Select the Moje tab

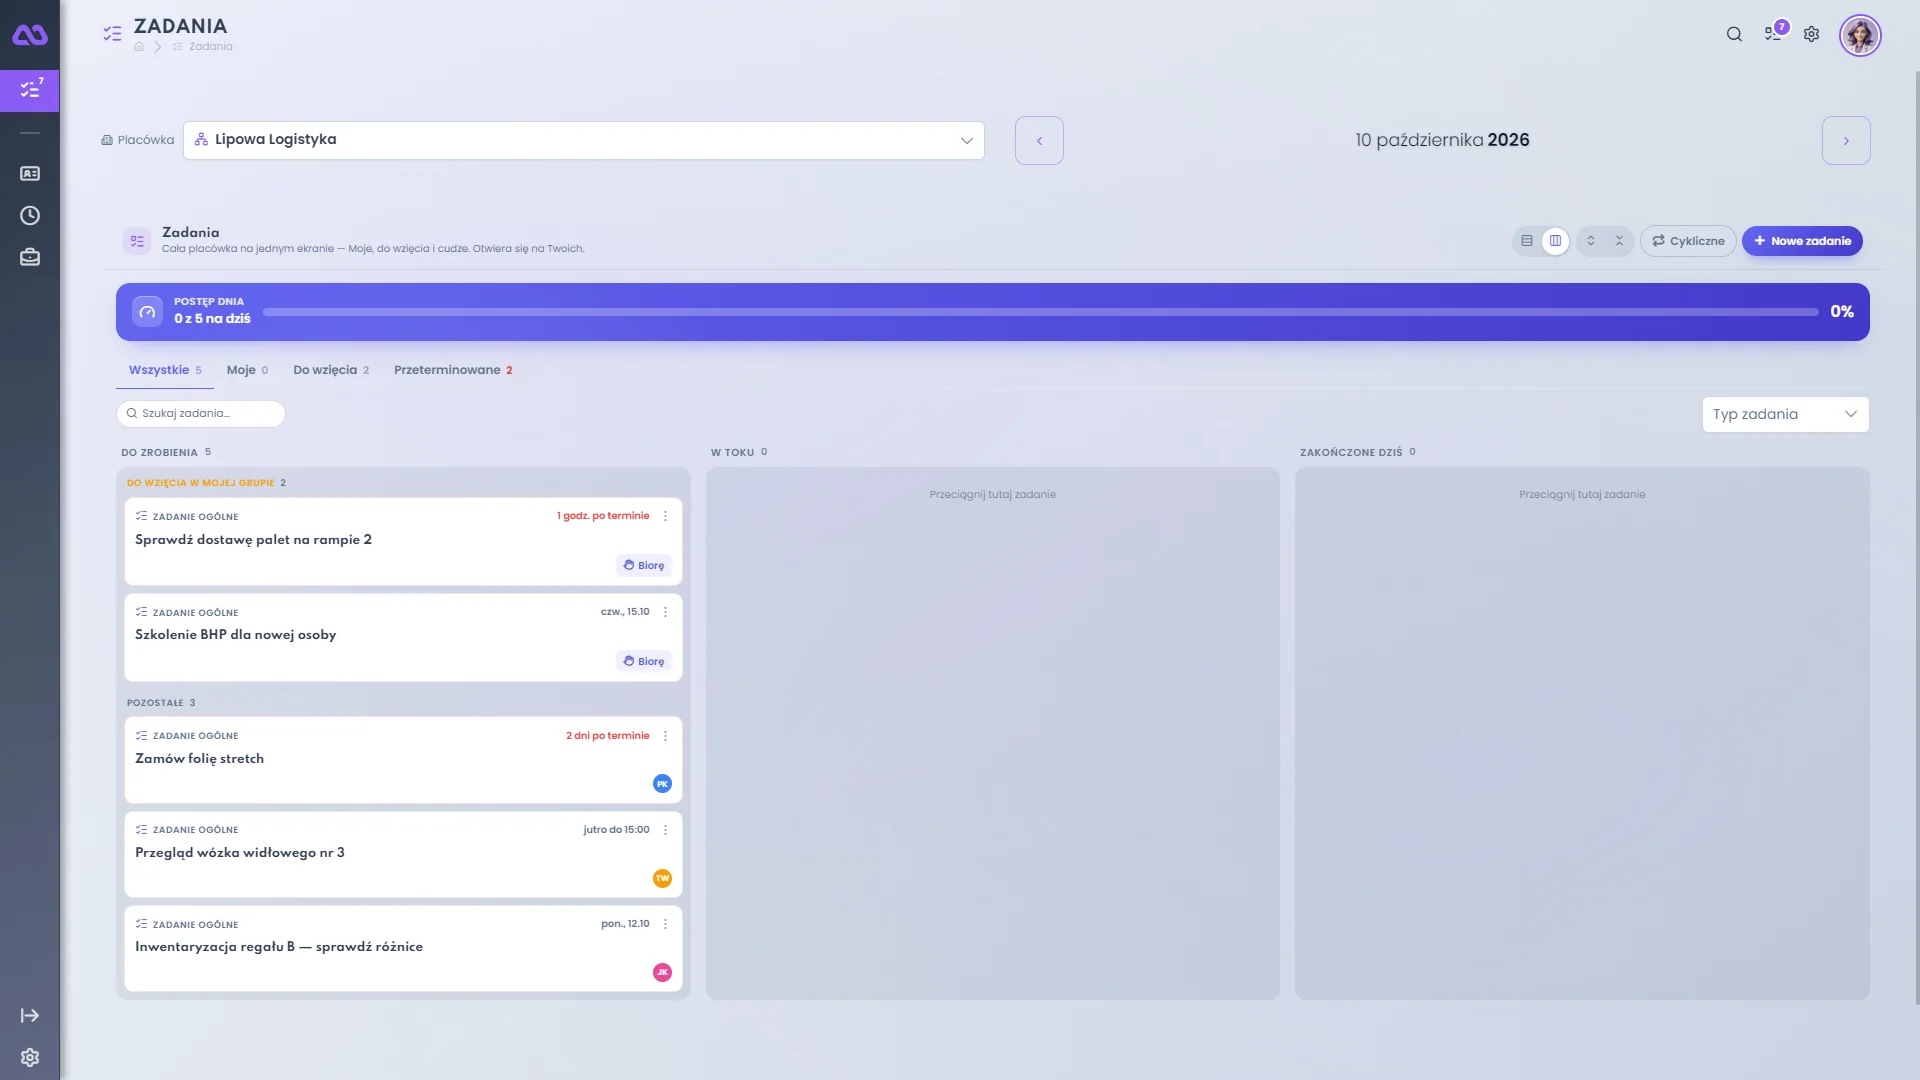click(247, 370)
